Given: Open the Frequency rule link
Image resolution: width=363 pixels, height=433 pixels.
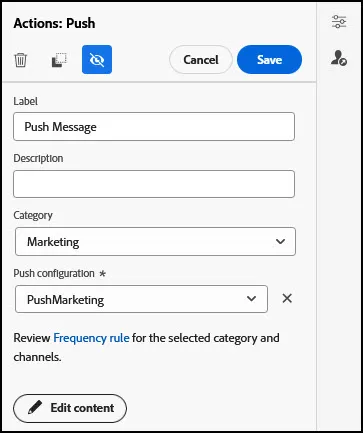Looking at the screenshot, I should pyautogui.click(x=91, y=338).
